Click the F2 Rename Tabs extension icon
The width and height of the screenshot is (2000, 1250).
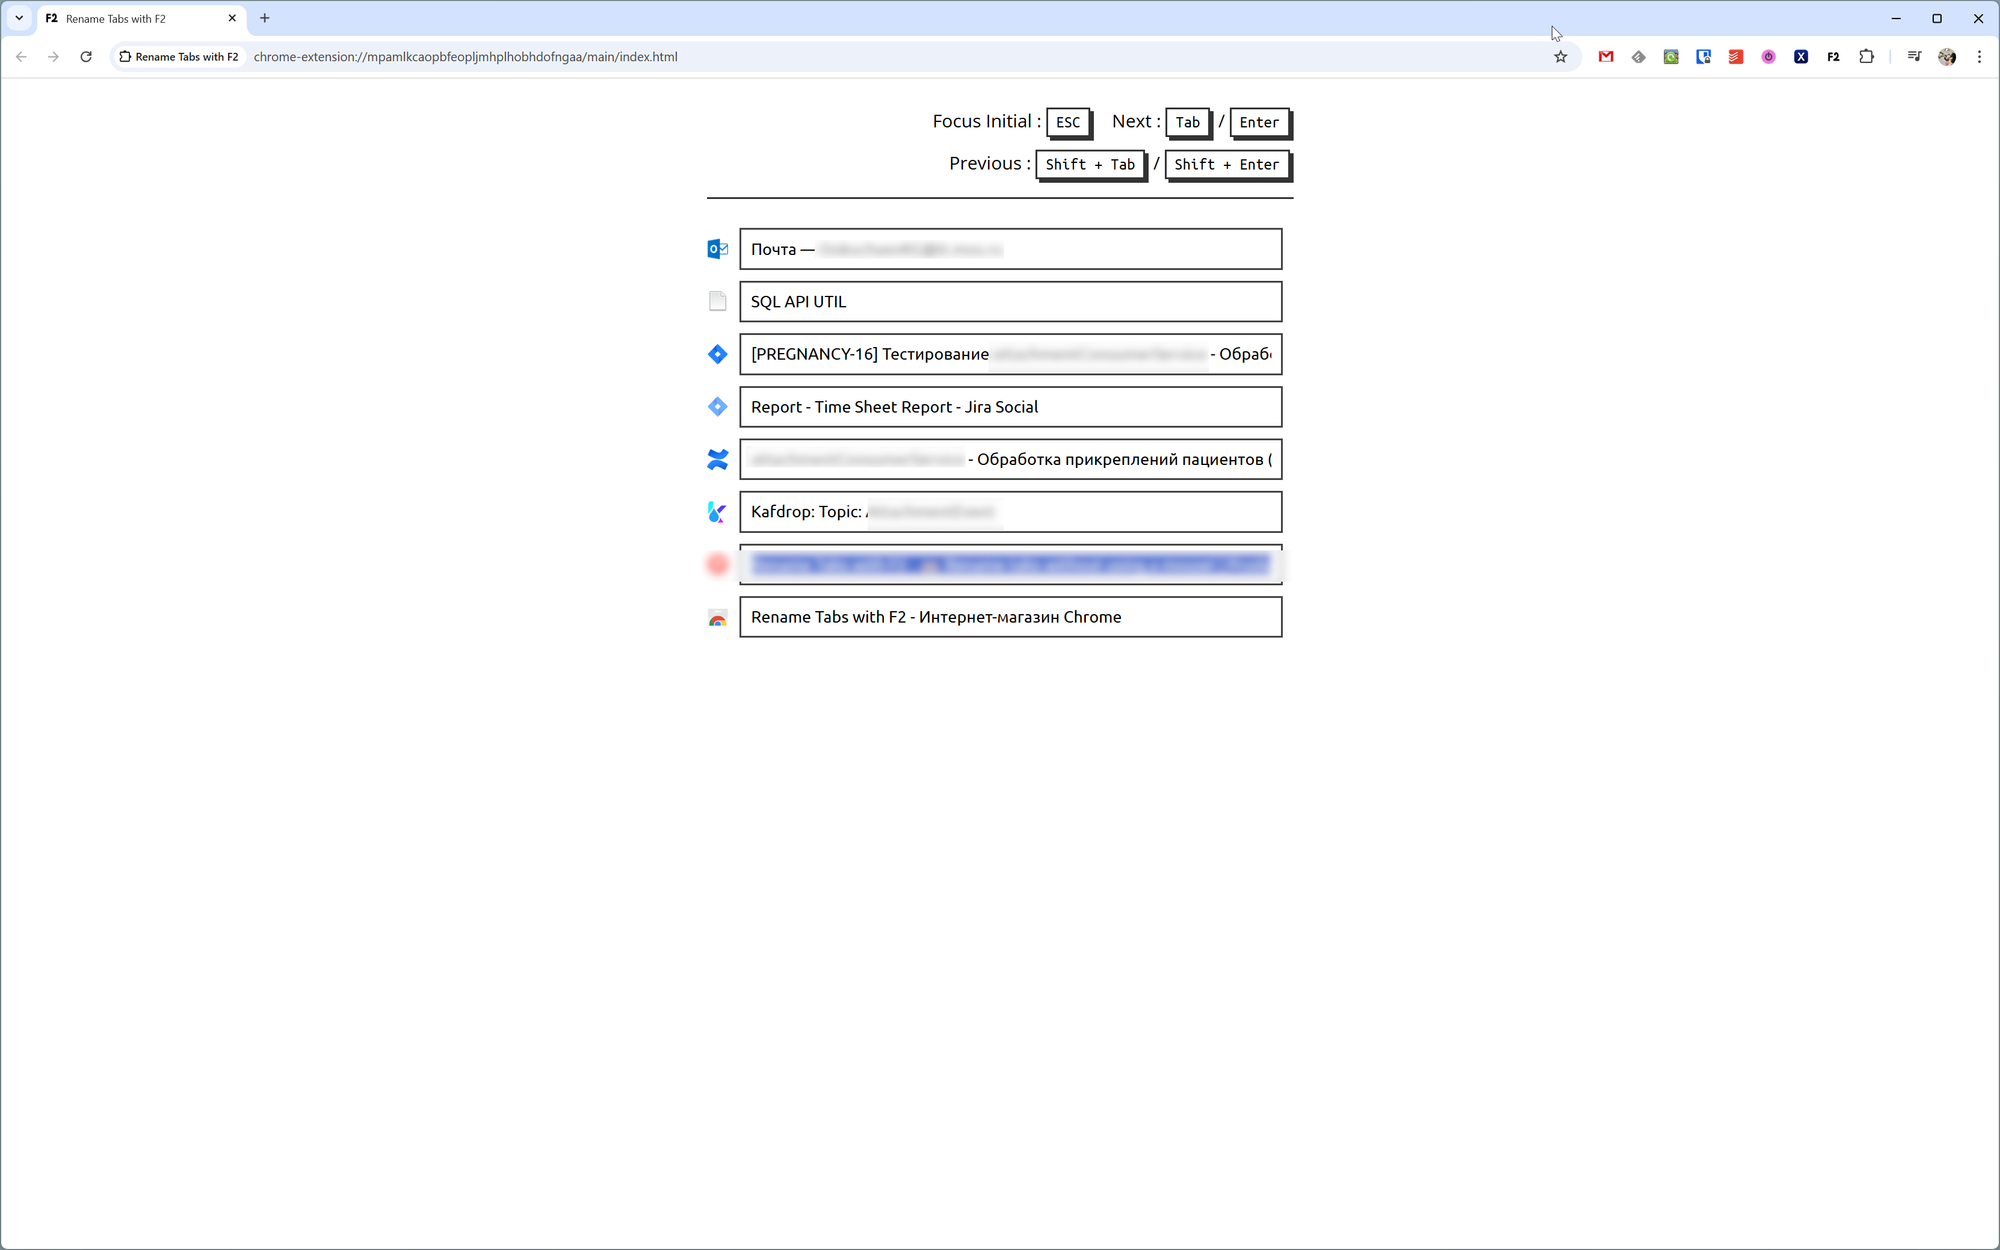[x=1833, y=57]
